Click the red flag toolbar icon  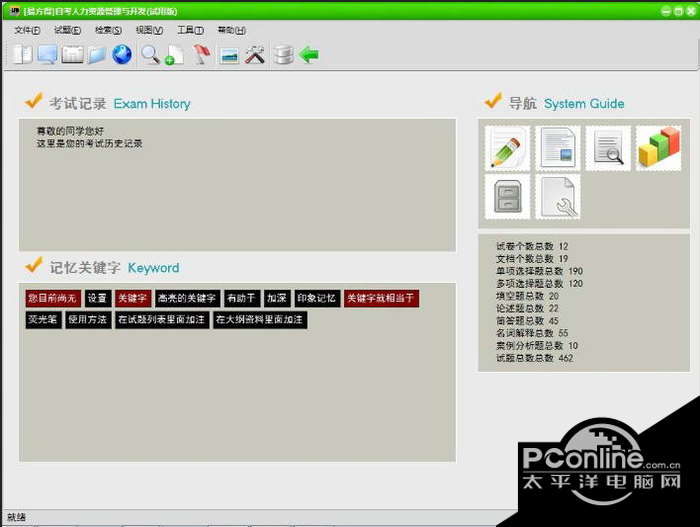point(202,55)
